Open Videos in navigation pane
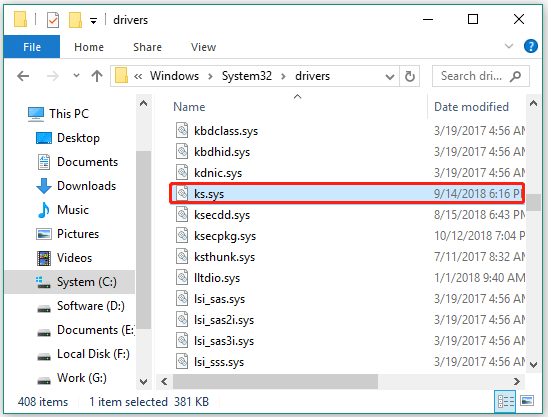The width and height of the screenshot is (548, 417). click(x=64, y=258)
